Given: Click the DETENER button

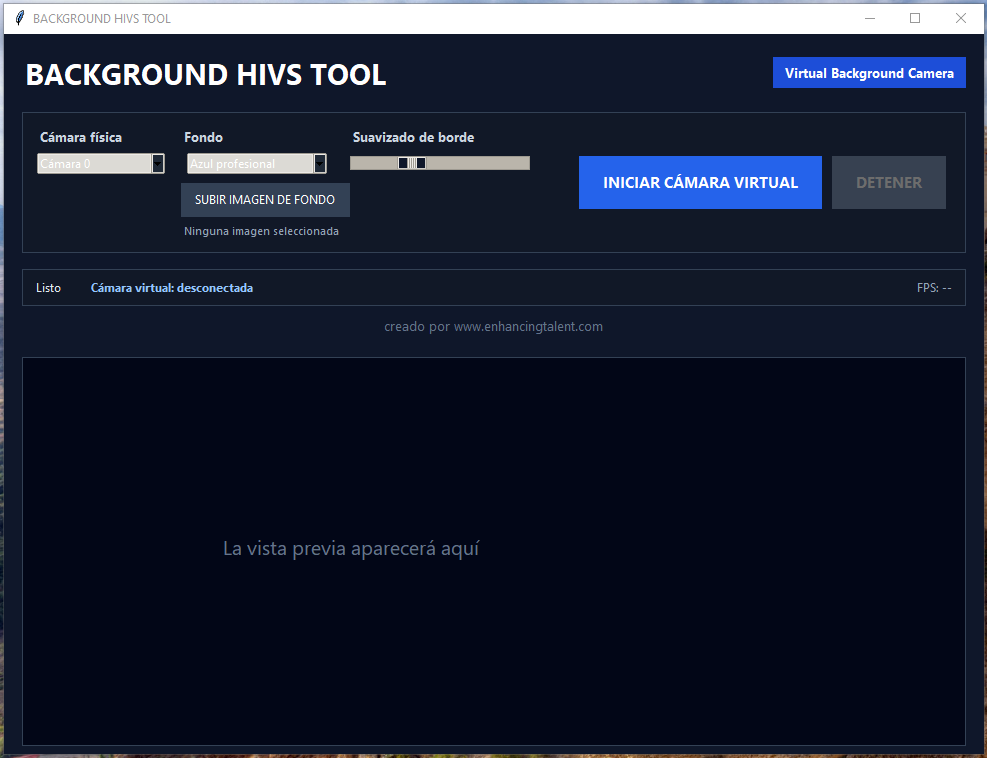Looking at the screenshot, I should [x=888, y=183].
